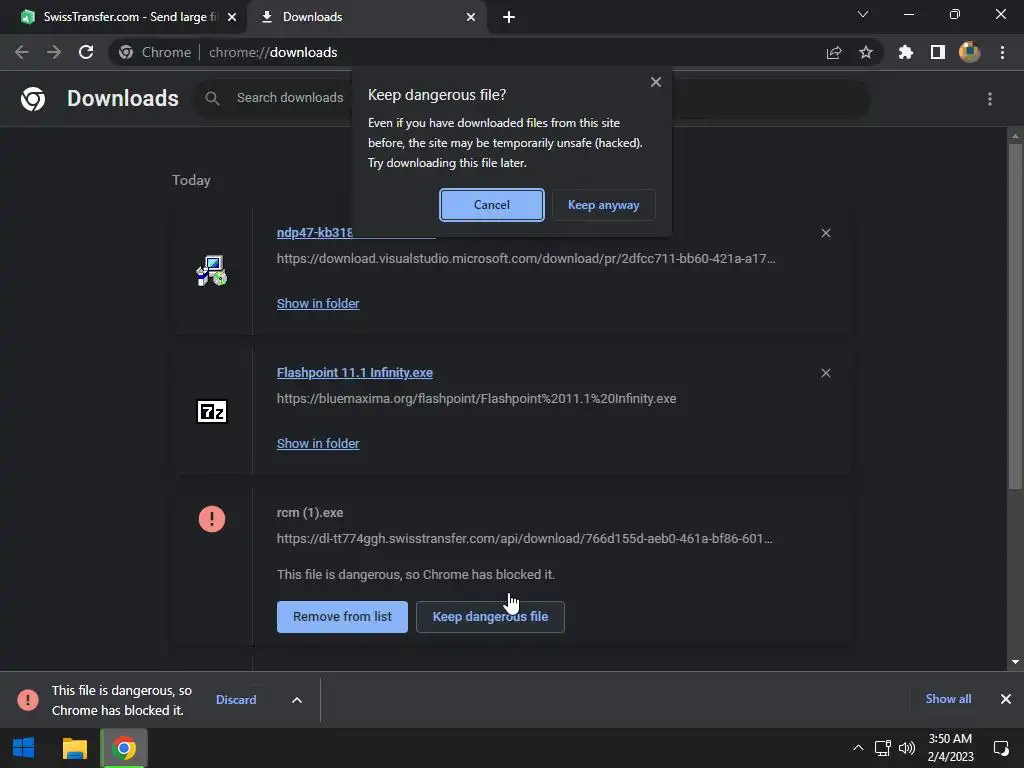Click the scrollbar down arrow

pos(1015,662)
